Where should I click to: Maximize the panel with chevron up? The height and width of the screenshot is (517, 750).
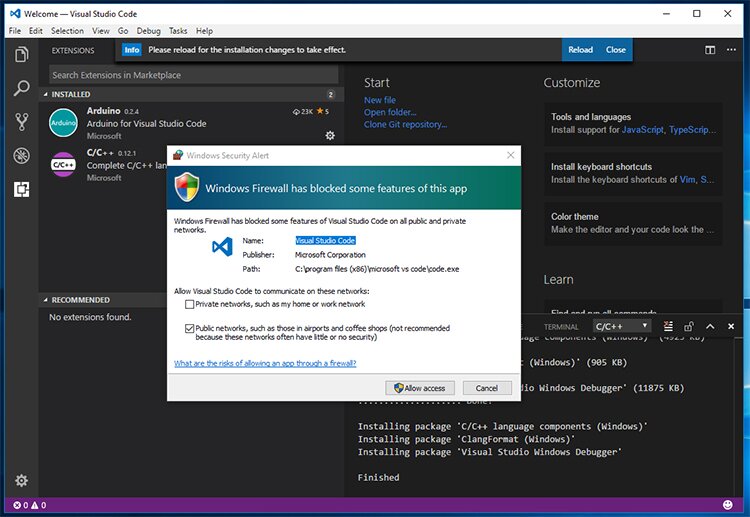(710, 326)
